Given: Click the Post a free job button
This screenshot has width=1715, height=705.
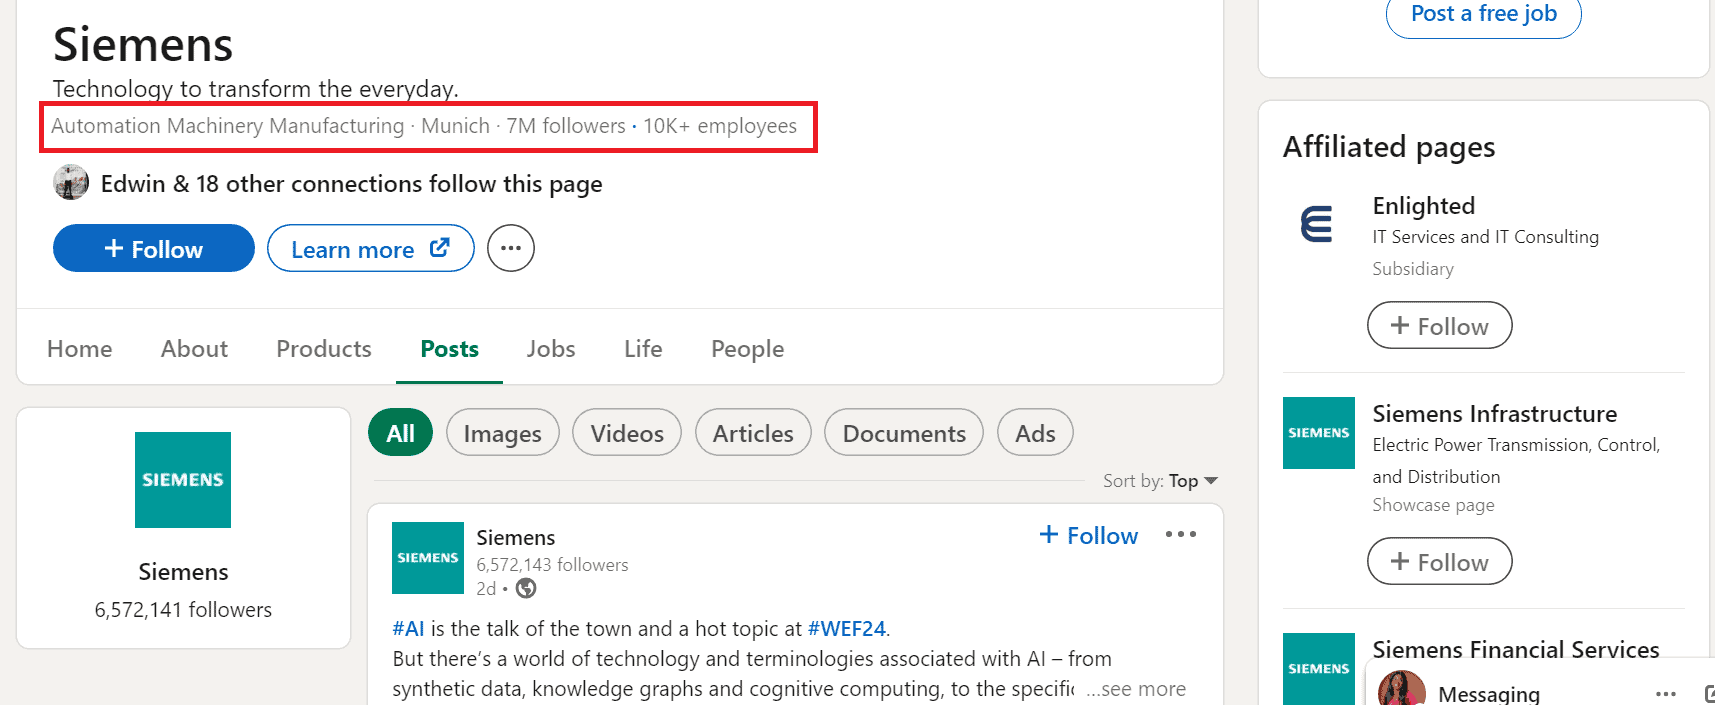Looking at the screenshot, I should click(x=1483, y=14).
